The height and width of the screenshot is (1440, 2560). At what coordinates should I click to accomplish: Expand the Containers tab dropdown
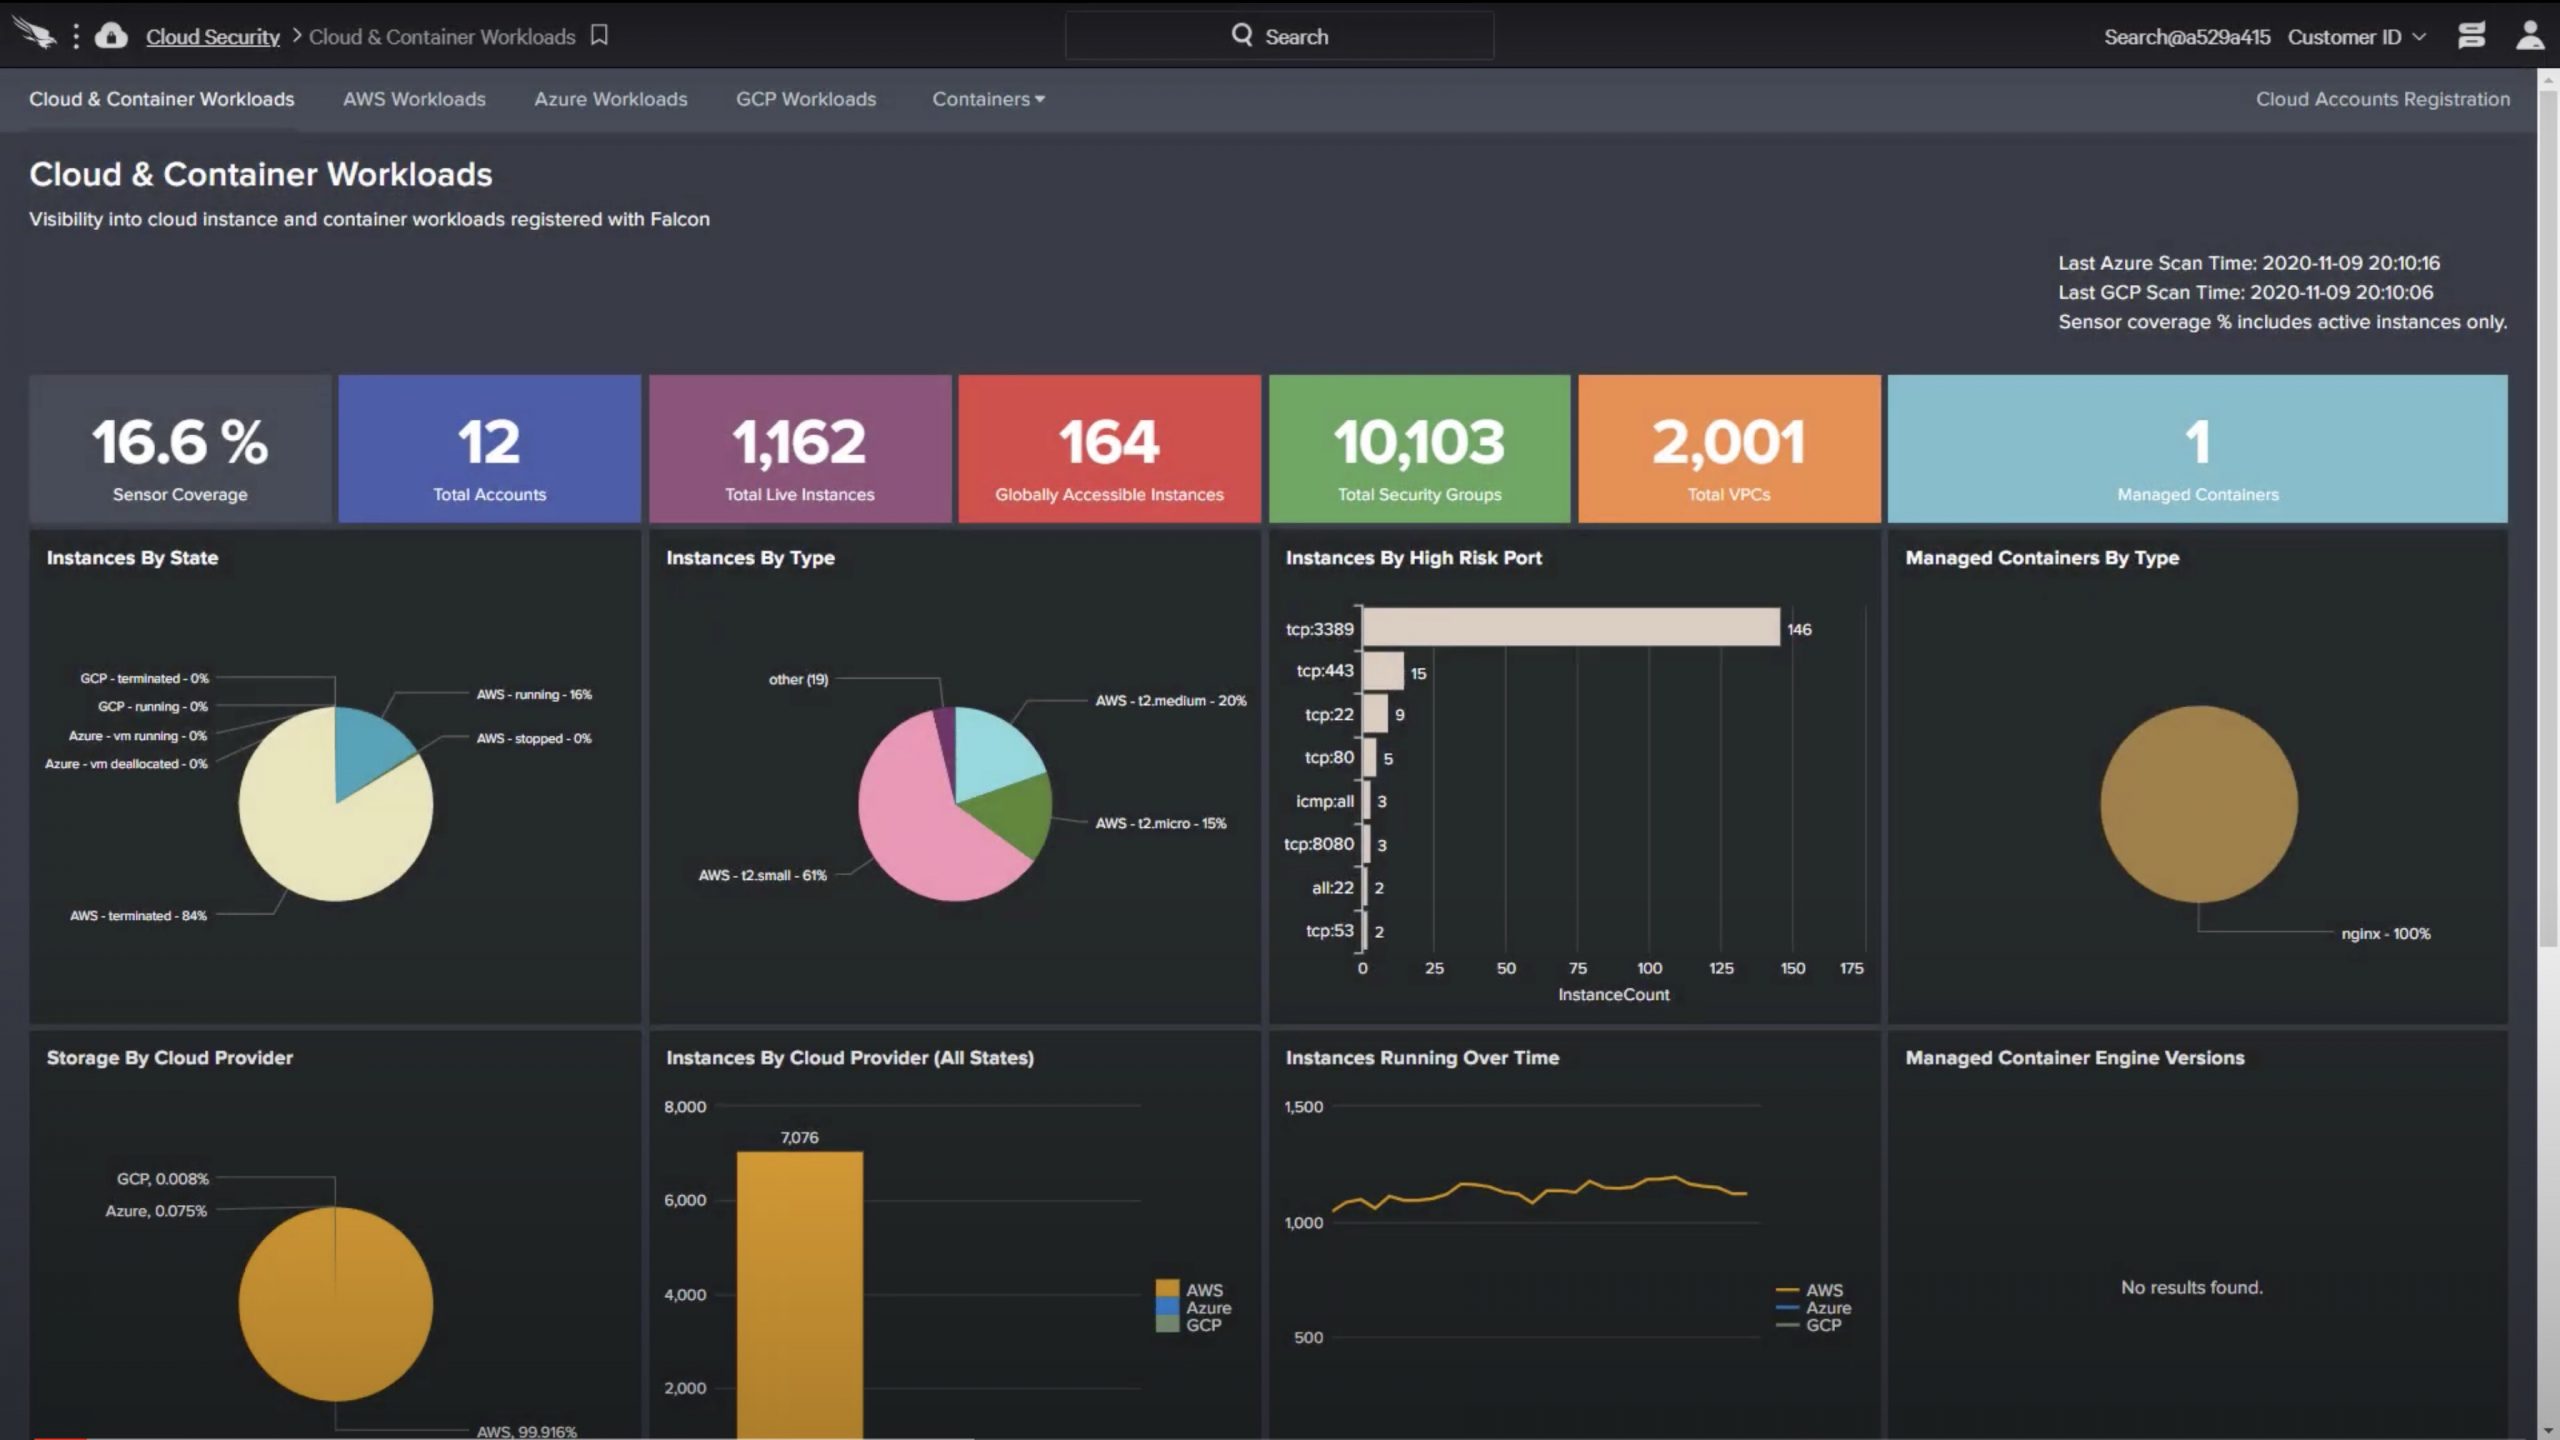pyautogui.click(x=988, y=99)
